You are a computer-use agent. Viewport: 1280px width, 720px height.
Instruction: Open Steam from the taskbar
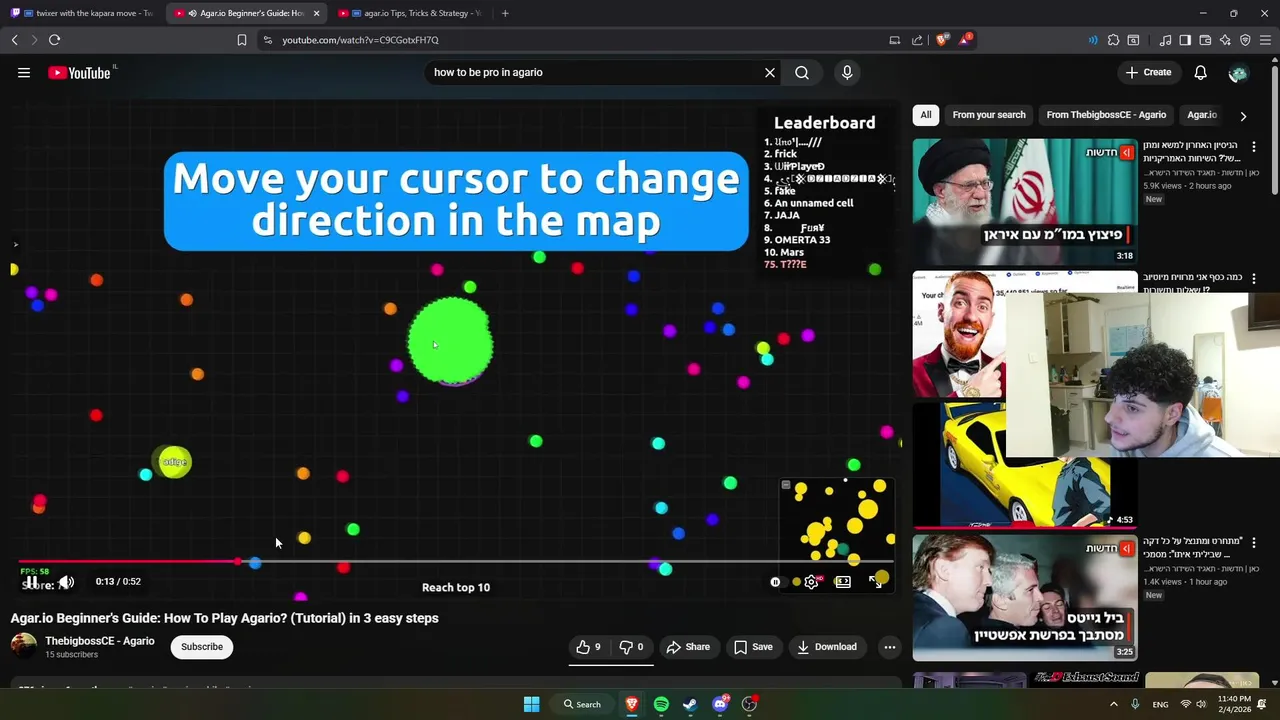(x=690, y=704)
